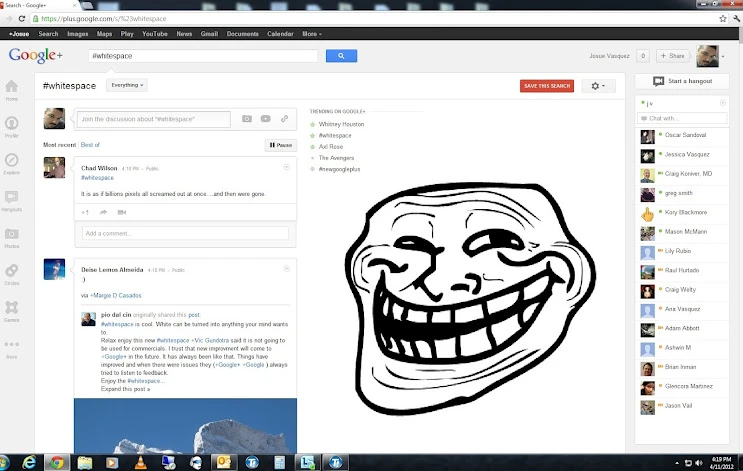Open options arrow on Deise Lemos Almeida's post
Image resolution: width=743 pixels, height=471 pixels.
click(x=286, y=269)
